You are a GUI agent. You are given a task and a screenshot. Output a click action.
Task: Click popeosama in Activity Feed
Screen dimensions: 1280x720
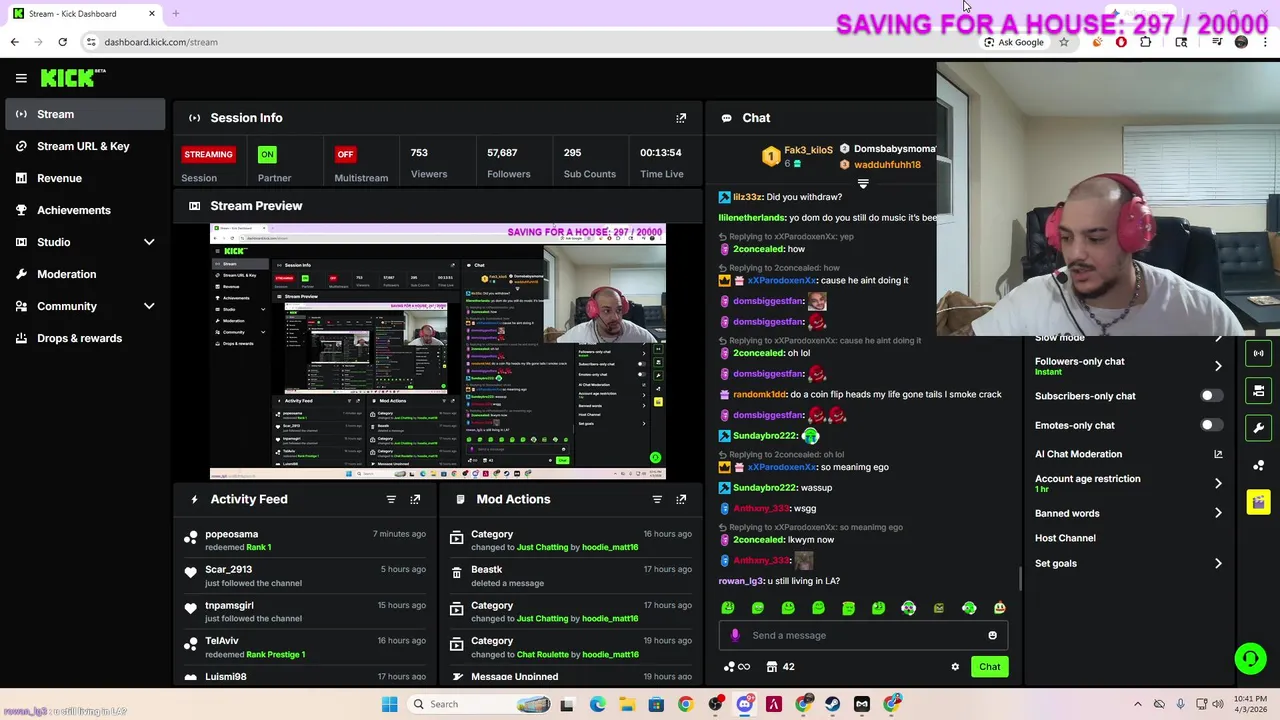pyautogui.click(x=231, y=534)
